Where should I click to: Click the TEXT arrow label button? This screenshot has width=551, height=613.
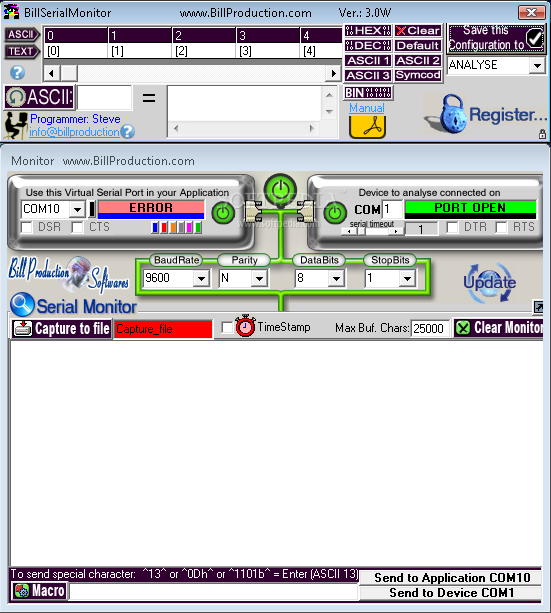click(22, 51)
